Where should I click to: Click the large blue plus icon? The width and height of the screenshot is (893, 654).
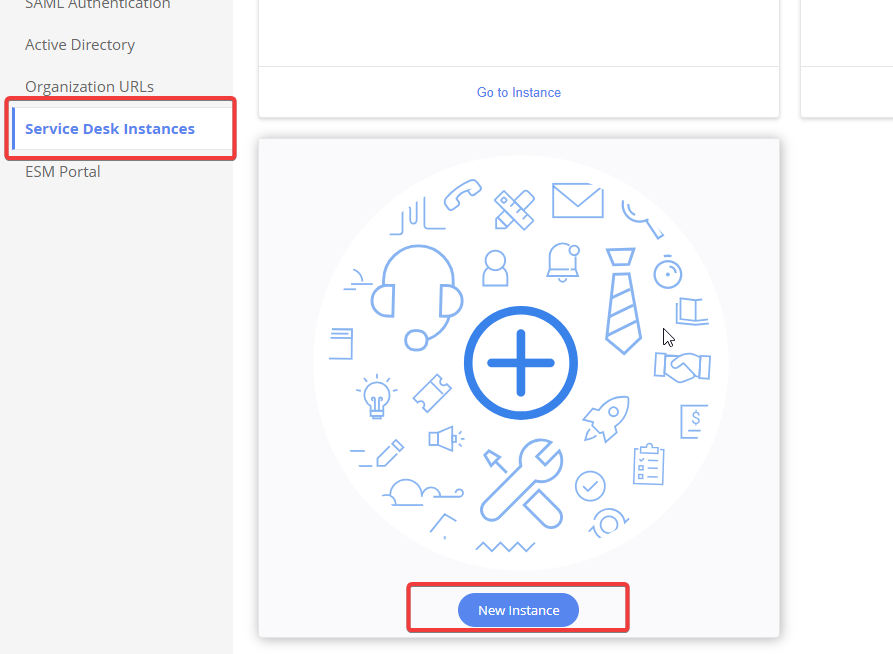[520, 363]
